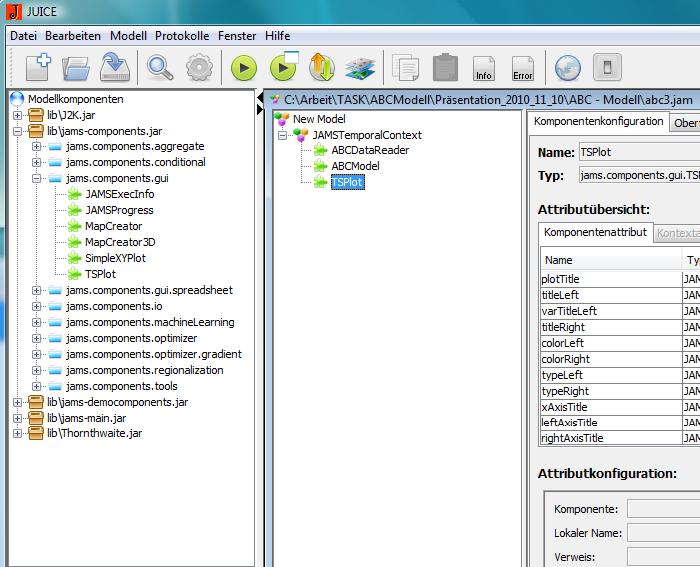
Task: Run the model with the play button
Action: [x=243, y=67]
